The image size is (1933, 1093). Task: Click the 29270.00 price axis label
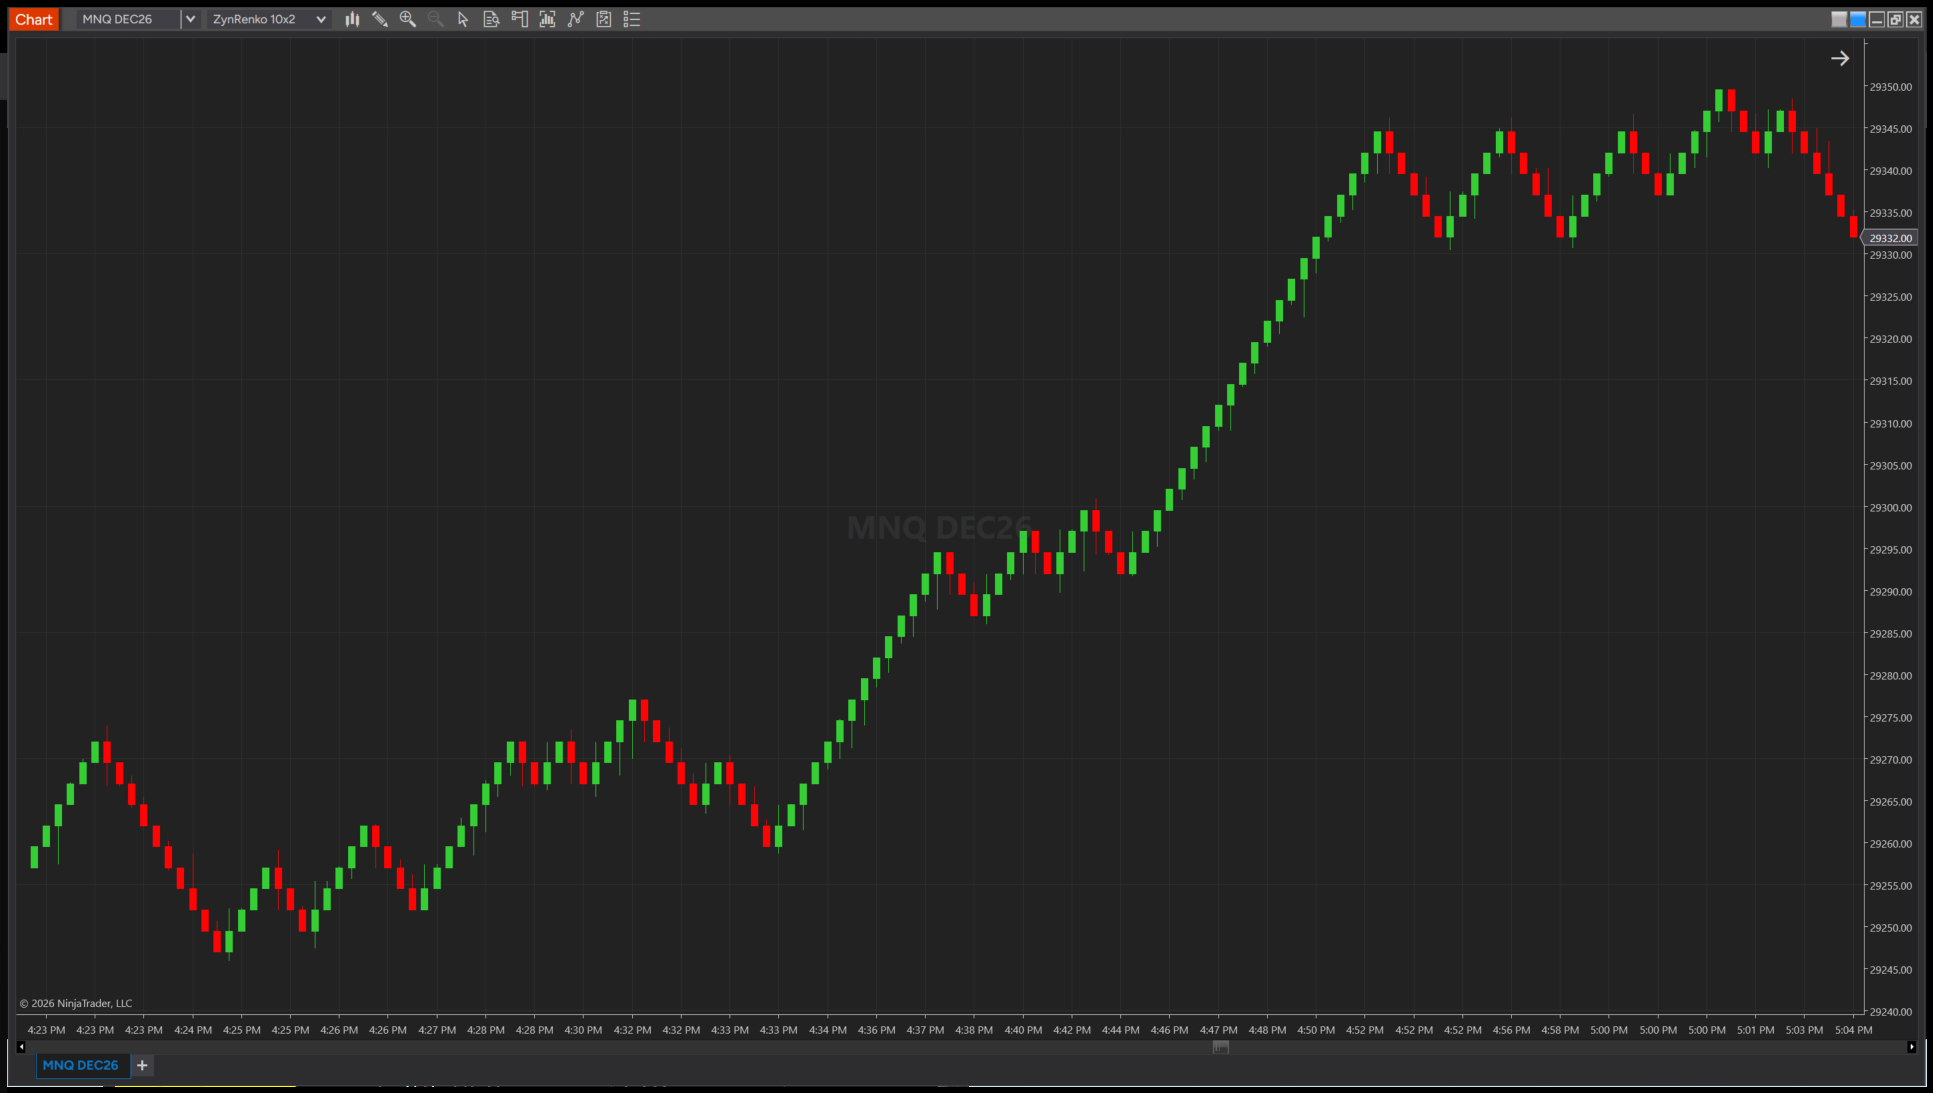tap(1890, 760)
